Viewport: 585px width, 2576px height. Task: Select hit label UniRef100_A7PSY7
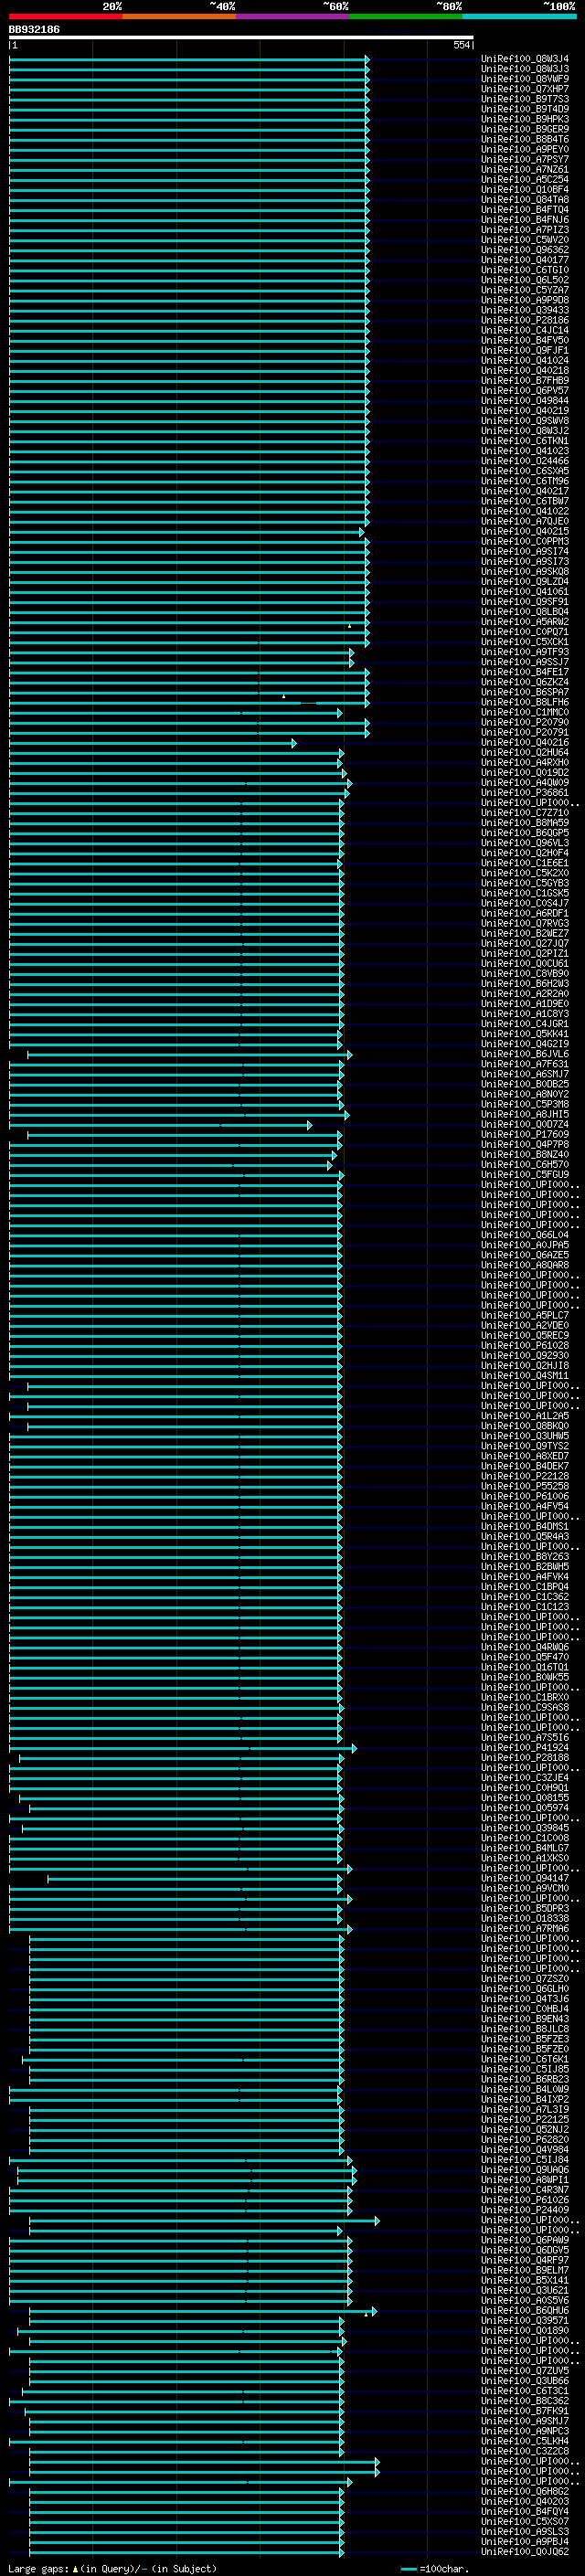point(525,159)
